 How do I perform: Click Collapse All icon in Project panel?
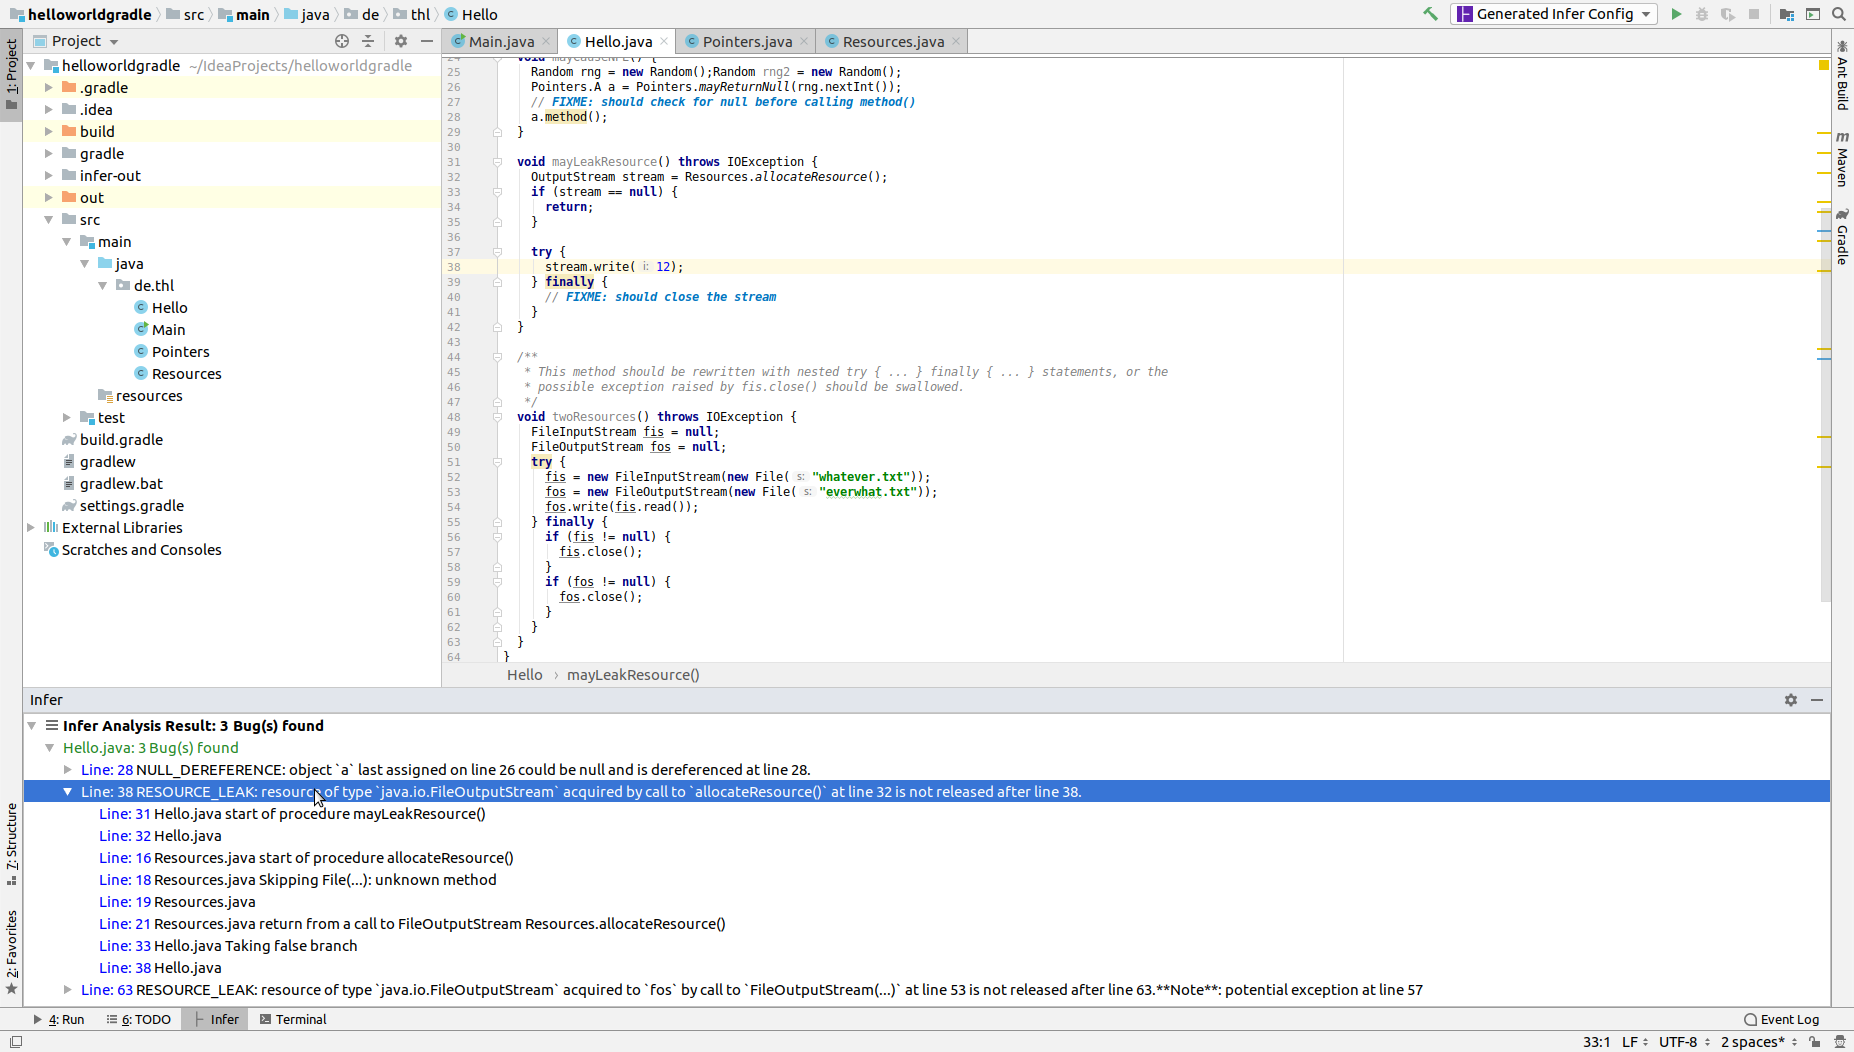click(x=368, y=41)
